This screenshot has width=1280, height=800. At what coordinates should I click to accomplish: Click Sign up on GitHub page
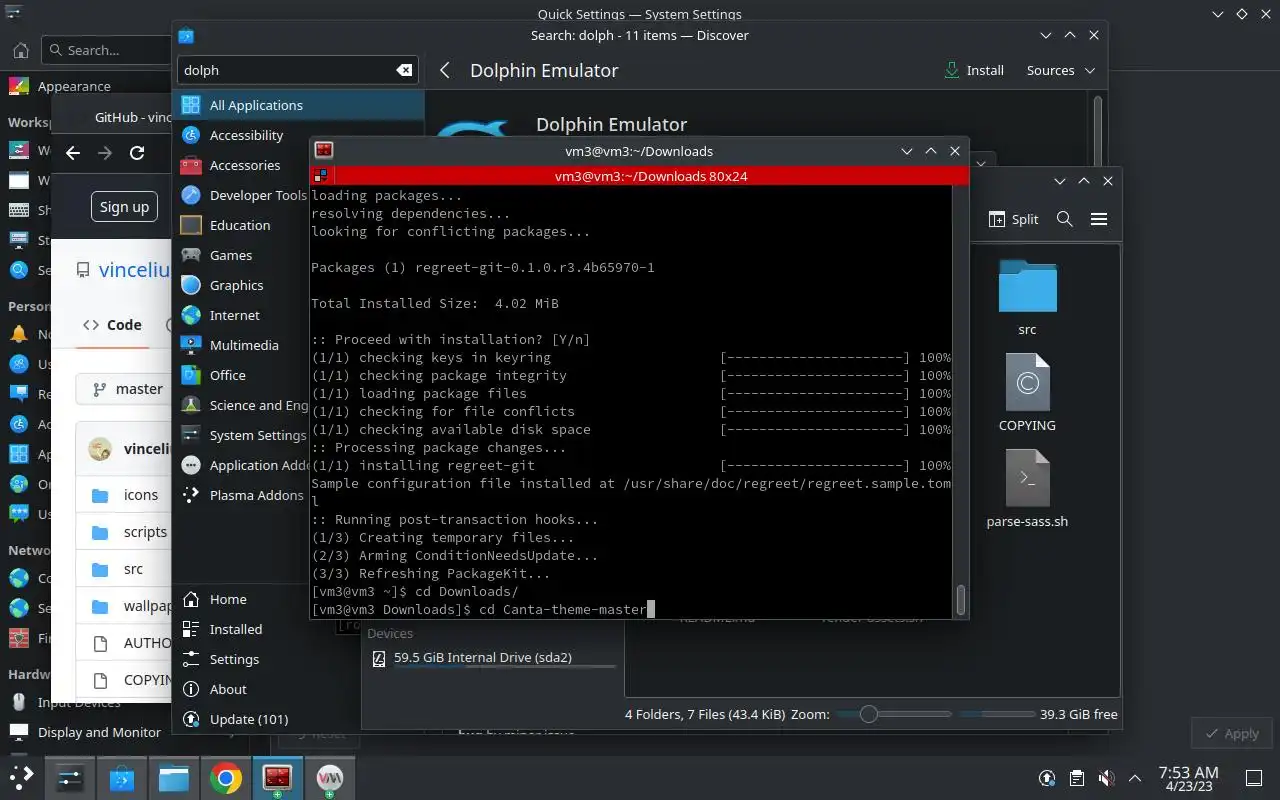pyautogui.click(x=124, y=207)
